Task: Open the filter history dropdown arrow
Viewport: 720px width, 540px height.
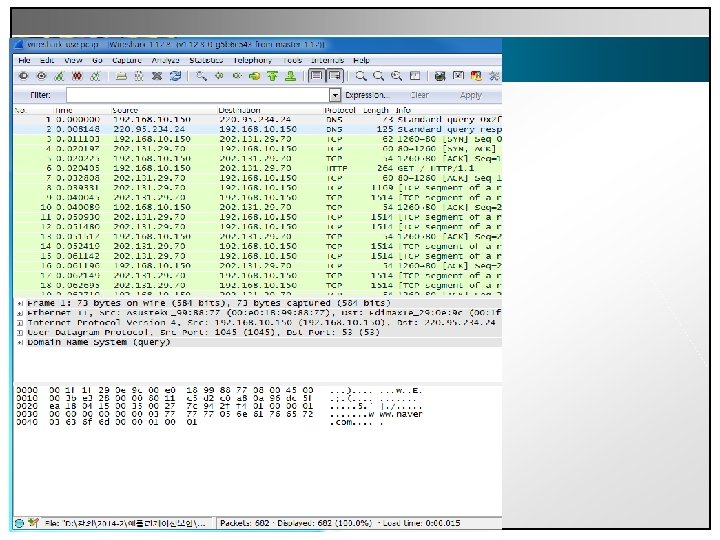Action: point(335,95)
